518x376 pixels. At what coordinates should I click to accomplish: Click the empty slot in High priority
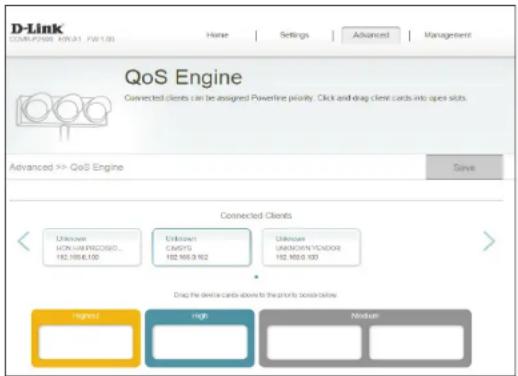click(200, 342)
